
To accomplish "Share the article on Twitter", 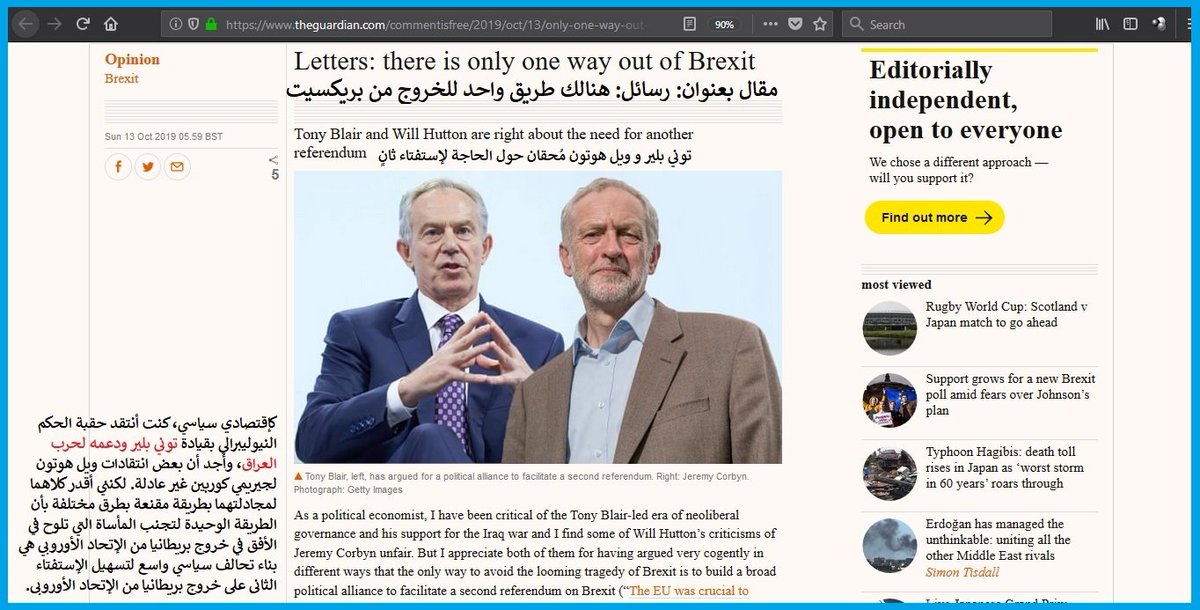I will (x=147, y=166).
